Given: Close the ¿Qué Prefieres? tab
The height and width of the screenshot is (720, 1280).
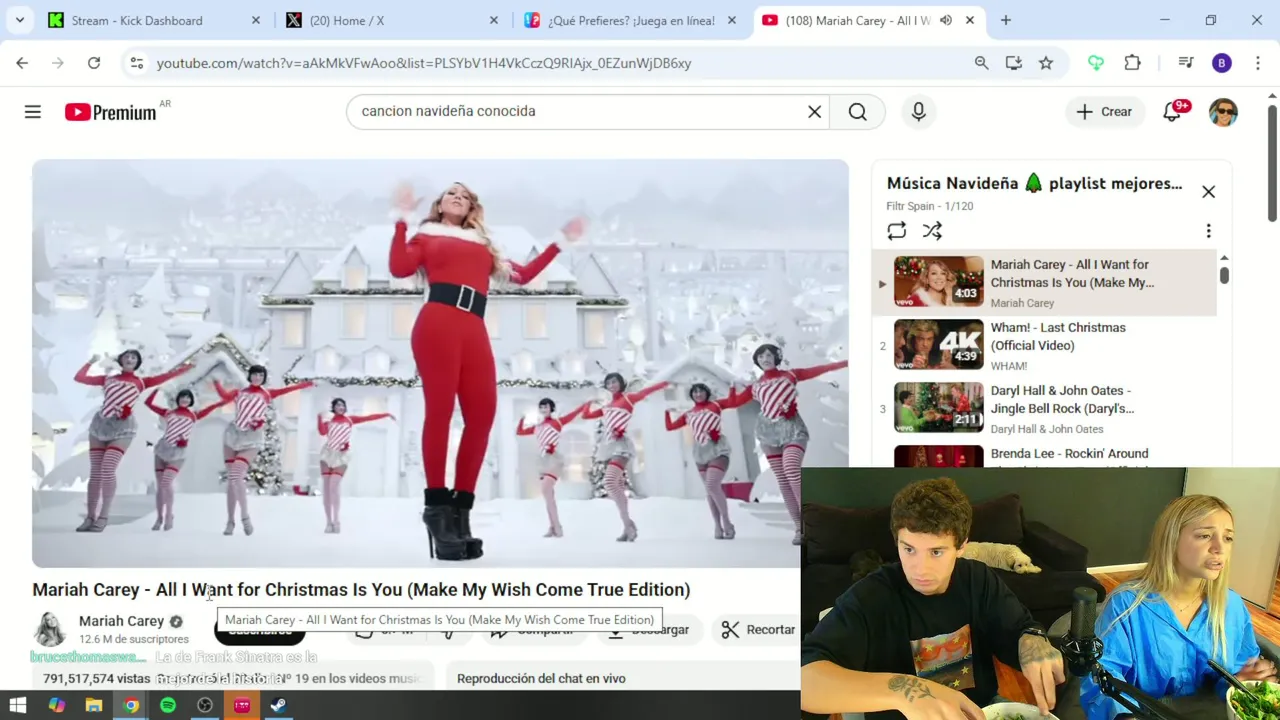Looking at the screenshot, I should point(732,20).
